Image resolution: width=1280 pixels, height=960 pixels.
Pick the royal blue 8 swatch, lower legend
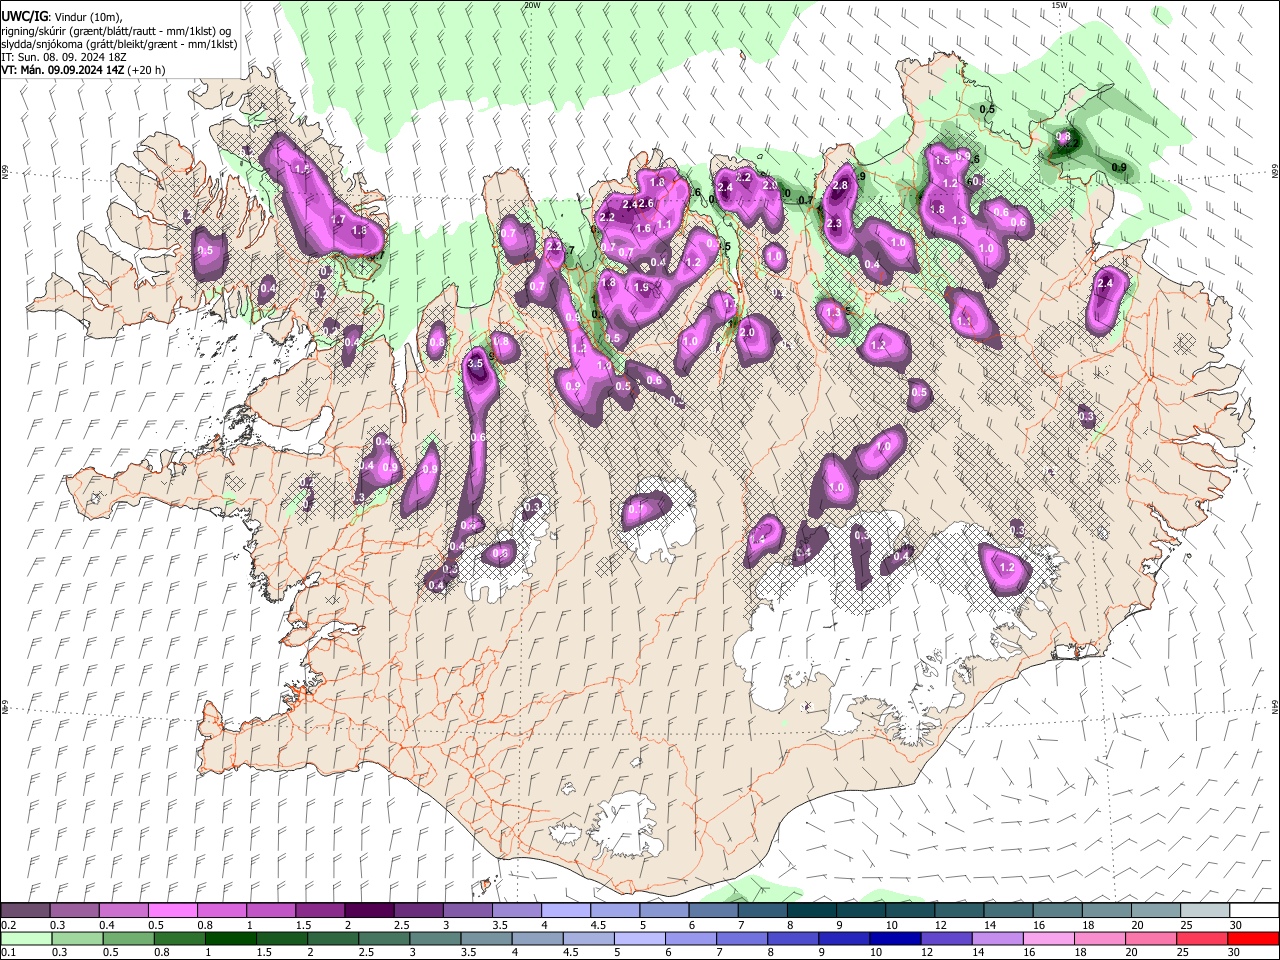click(793, 939)
